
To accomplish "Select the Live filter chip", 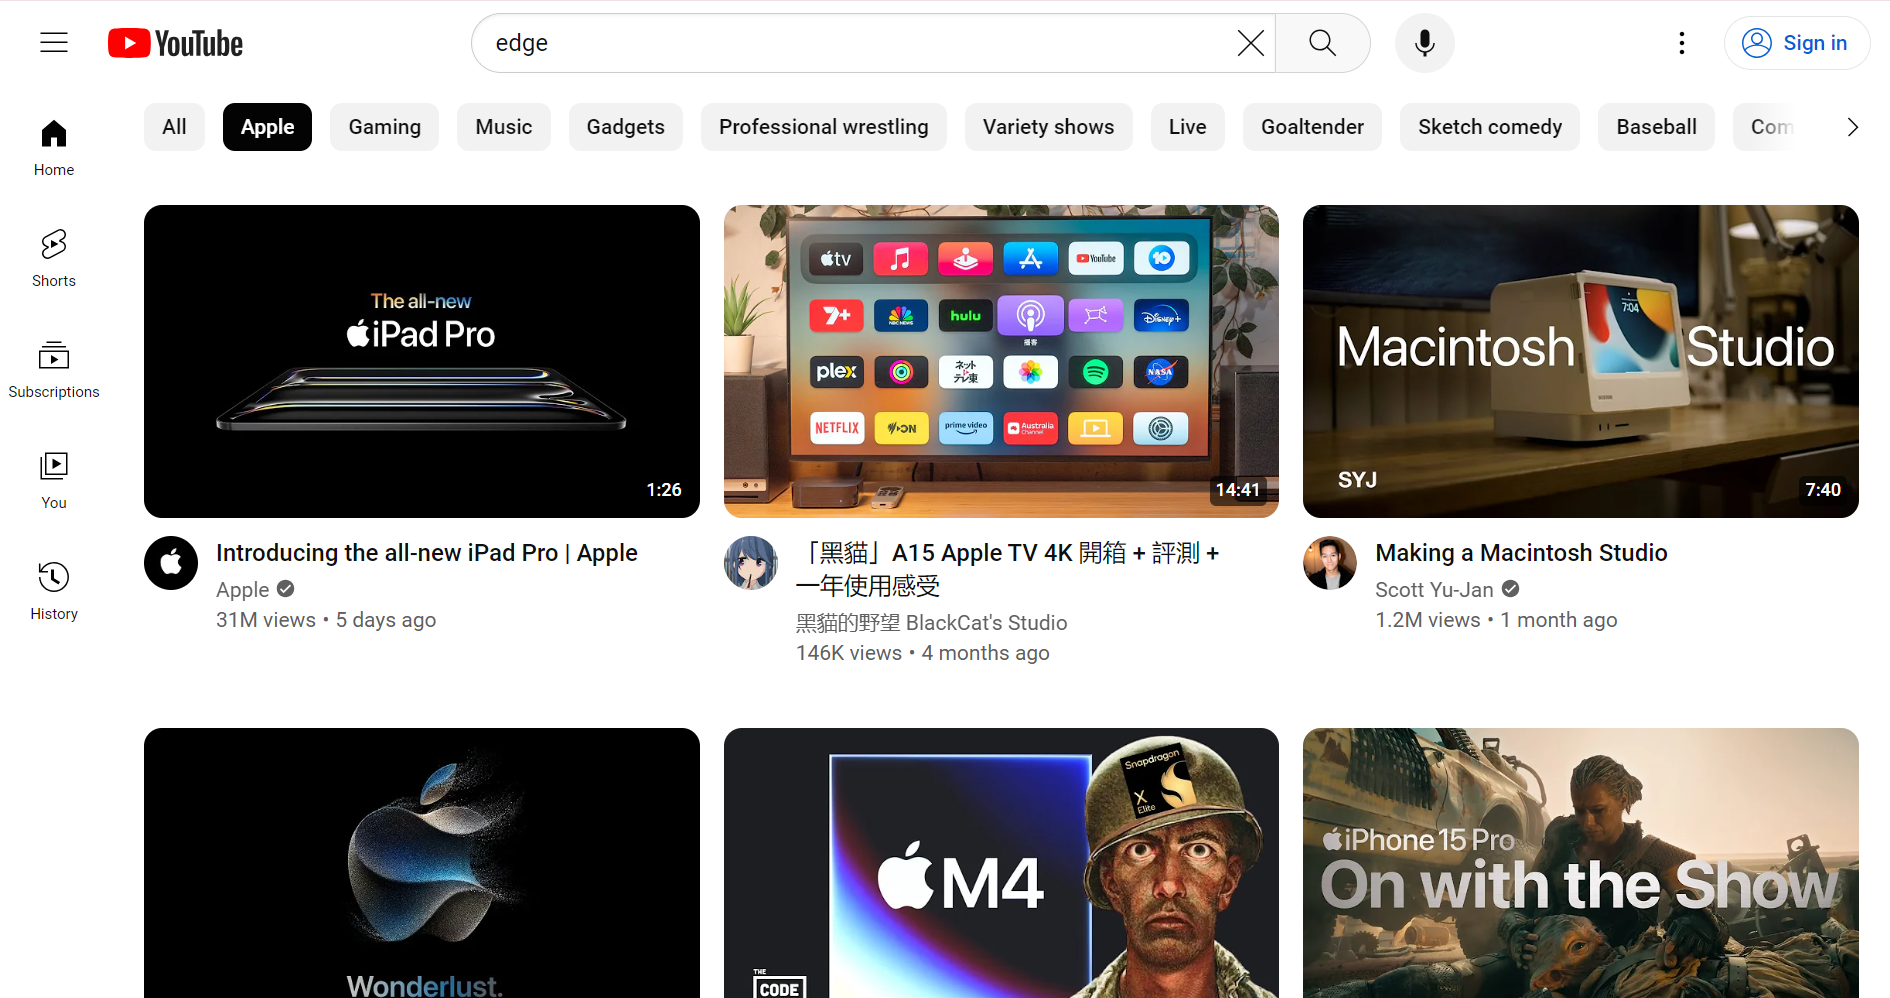I will [x=1188, y=127].
